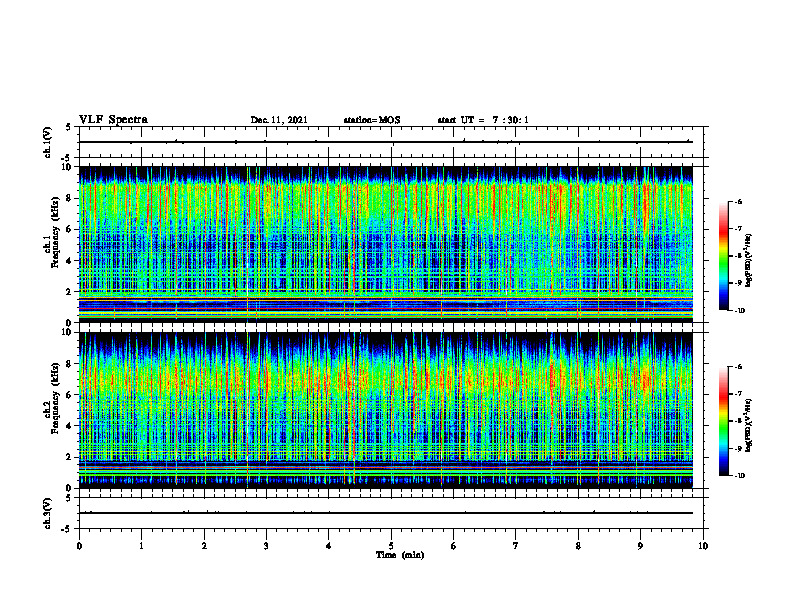Click the ch.1 spectrogram color scale bar
This screenshot has width=792, height=612.
coord(723,256)
